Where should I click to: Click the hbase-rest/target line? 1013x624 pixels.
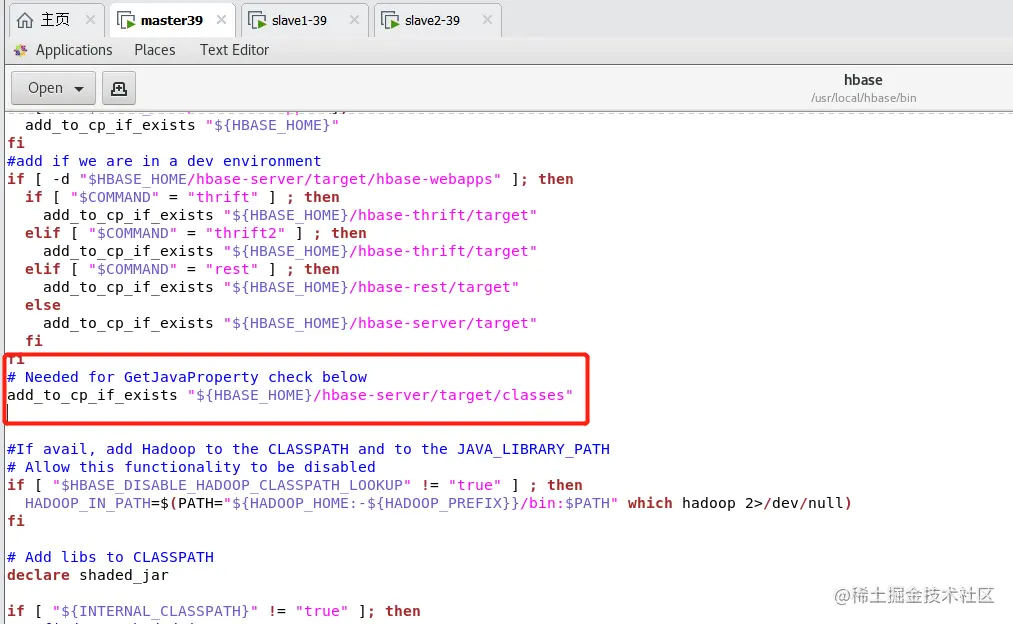[281, 287]
